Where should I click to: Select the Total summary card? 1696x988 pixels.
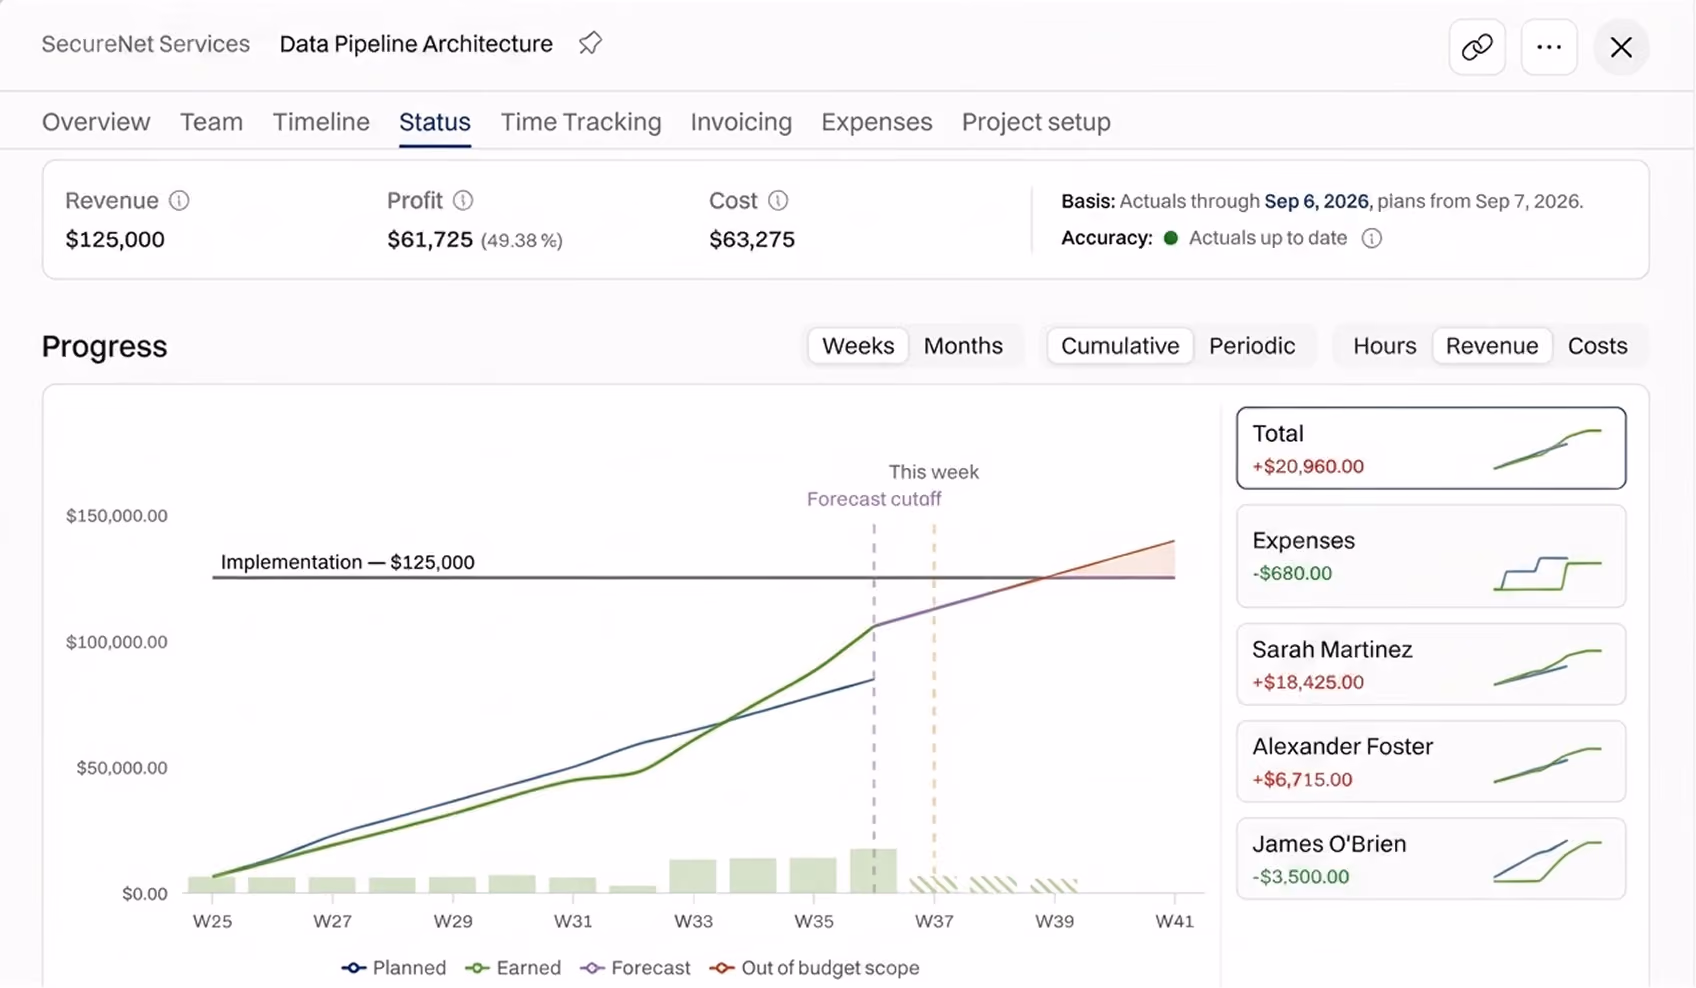click(x=1431, y=448)
